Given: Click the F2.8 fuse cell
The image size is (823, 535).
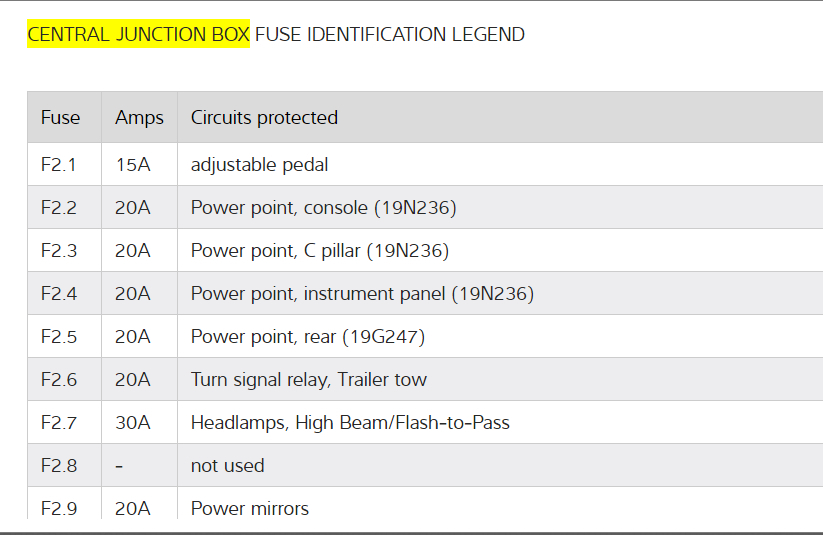Looking at the screenshot, I should point(58,466).
